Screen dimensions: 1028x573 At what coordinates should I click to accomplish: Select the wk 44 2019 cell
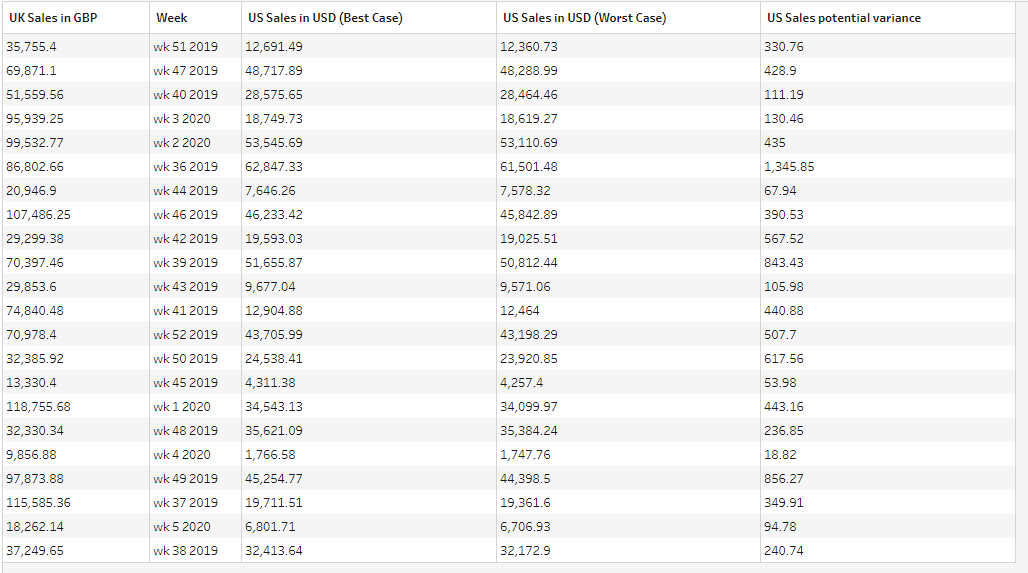pos(185,191)
